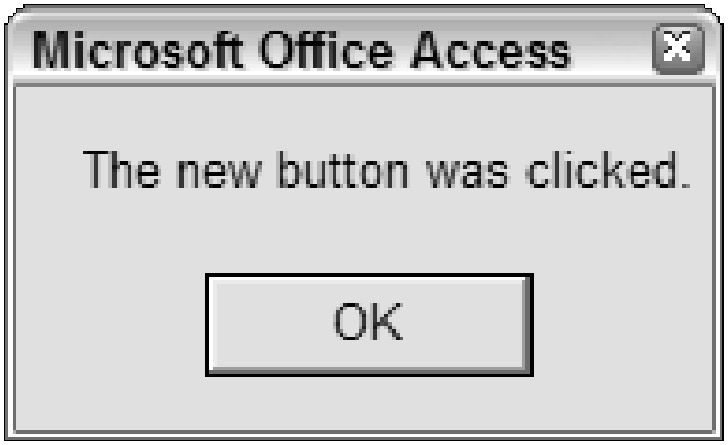The height and width of the screenshot is (445, 728).
Task: Confirm the new button message with OK
Action: coord(368,324)
